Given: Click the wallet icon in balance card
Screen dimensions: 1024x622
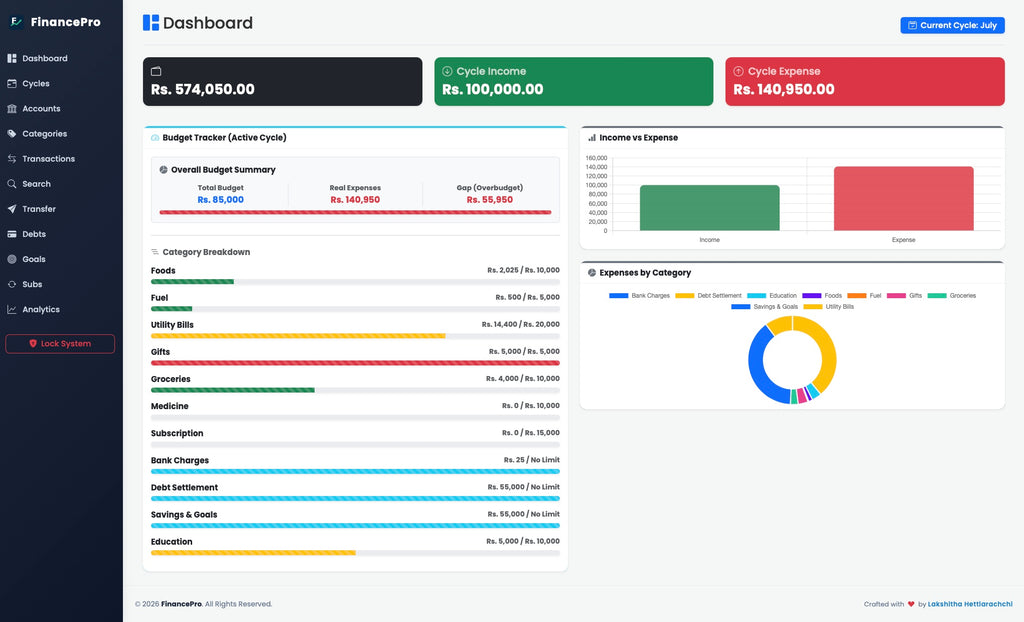Looking at the screenshot, I should coord(156,71).
